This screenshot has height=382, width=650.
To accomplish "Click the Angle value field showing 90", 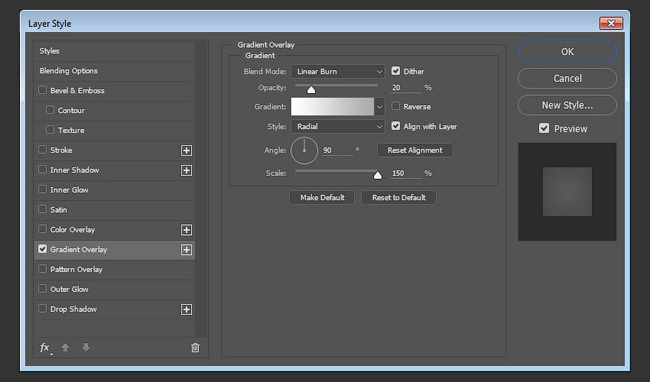I will pos(337,150).
